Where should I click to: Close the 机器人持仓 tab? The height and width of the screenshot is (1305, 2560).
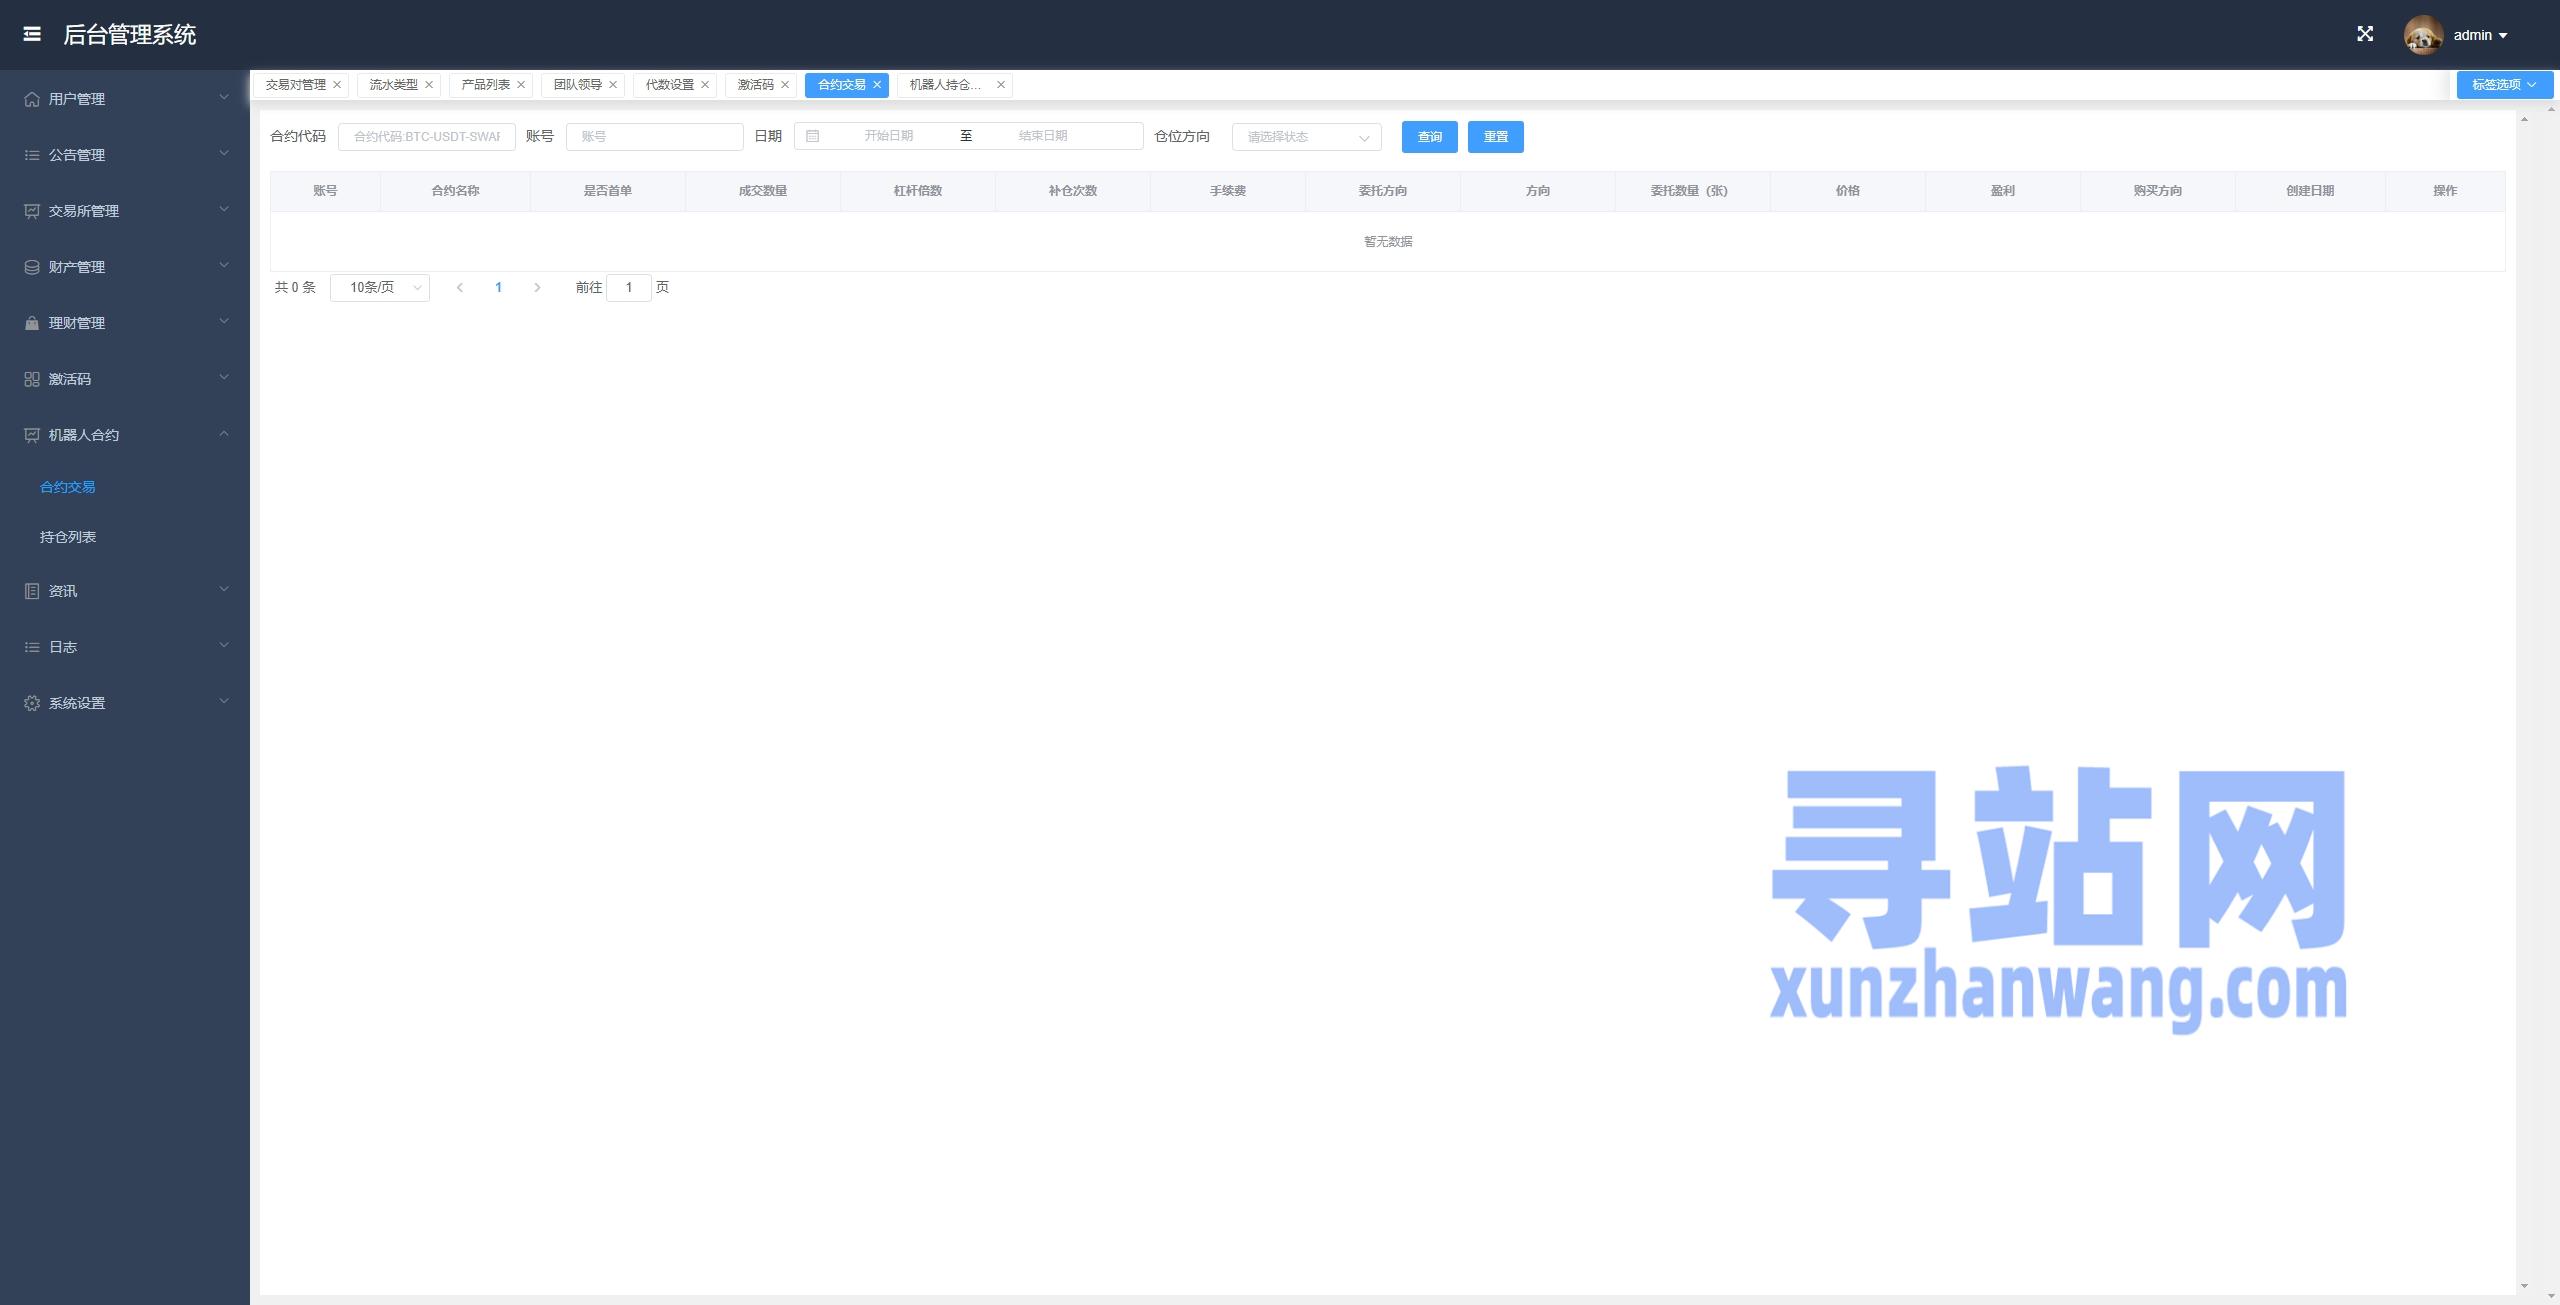click(1001, 85)
